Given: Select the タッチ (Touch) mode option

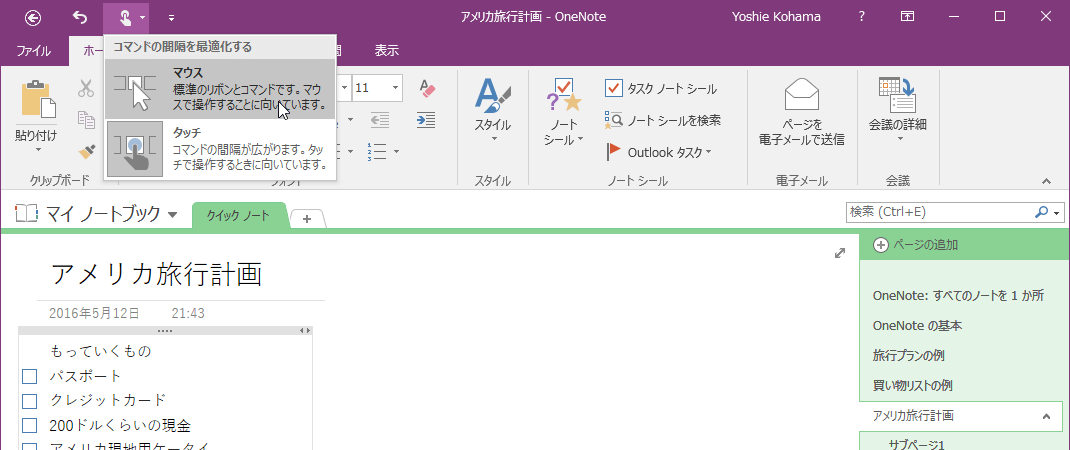Looking at the screenshot, I should pos(220,148).
